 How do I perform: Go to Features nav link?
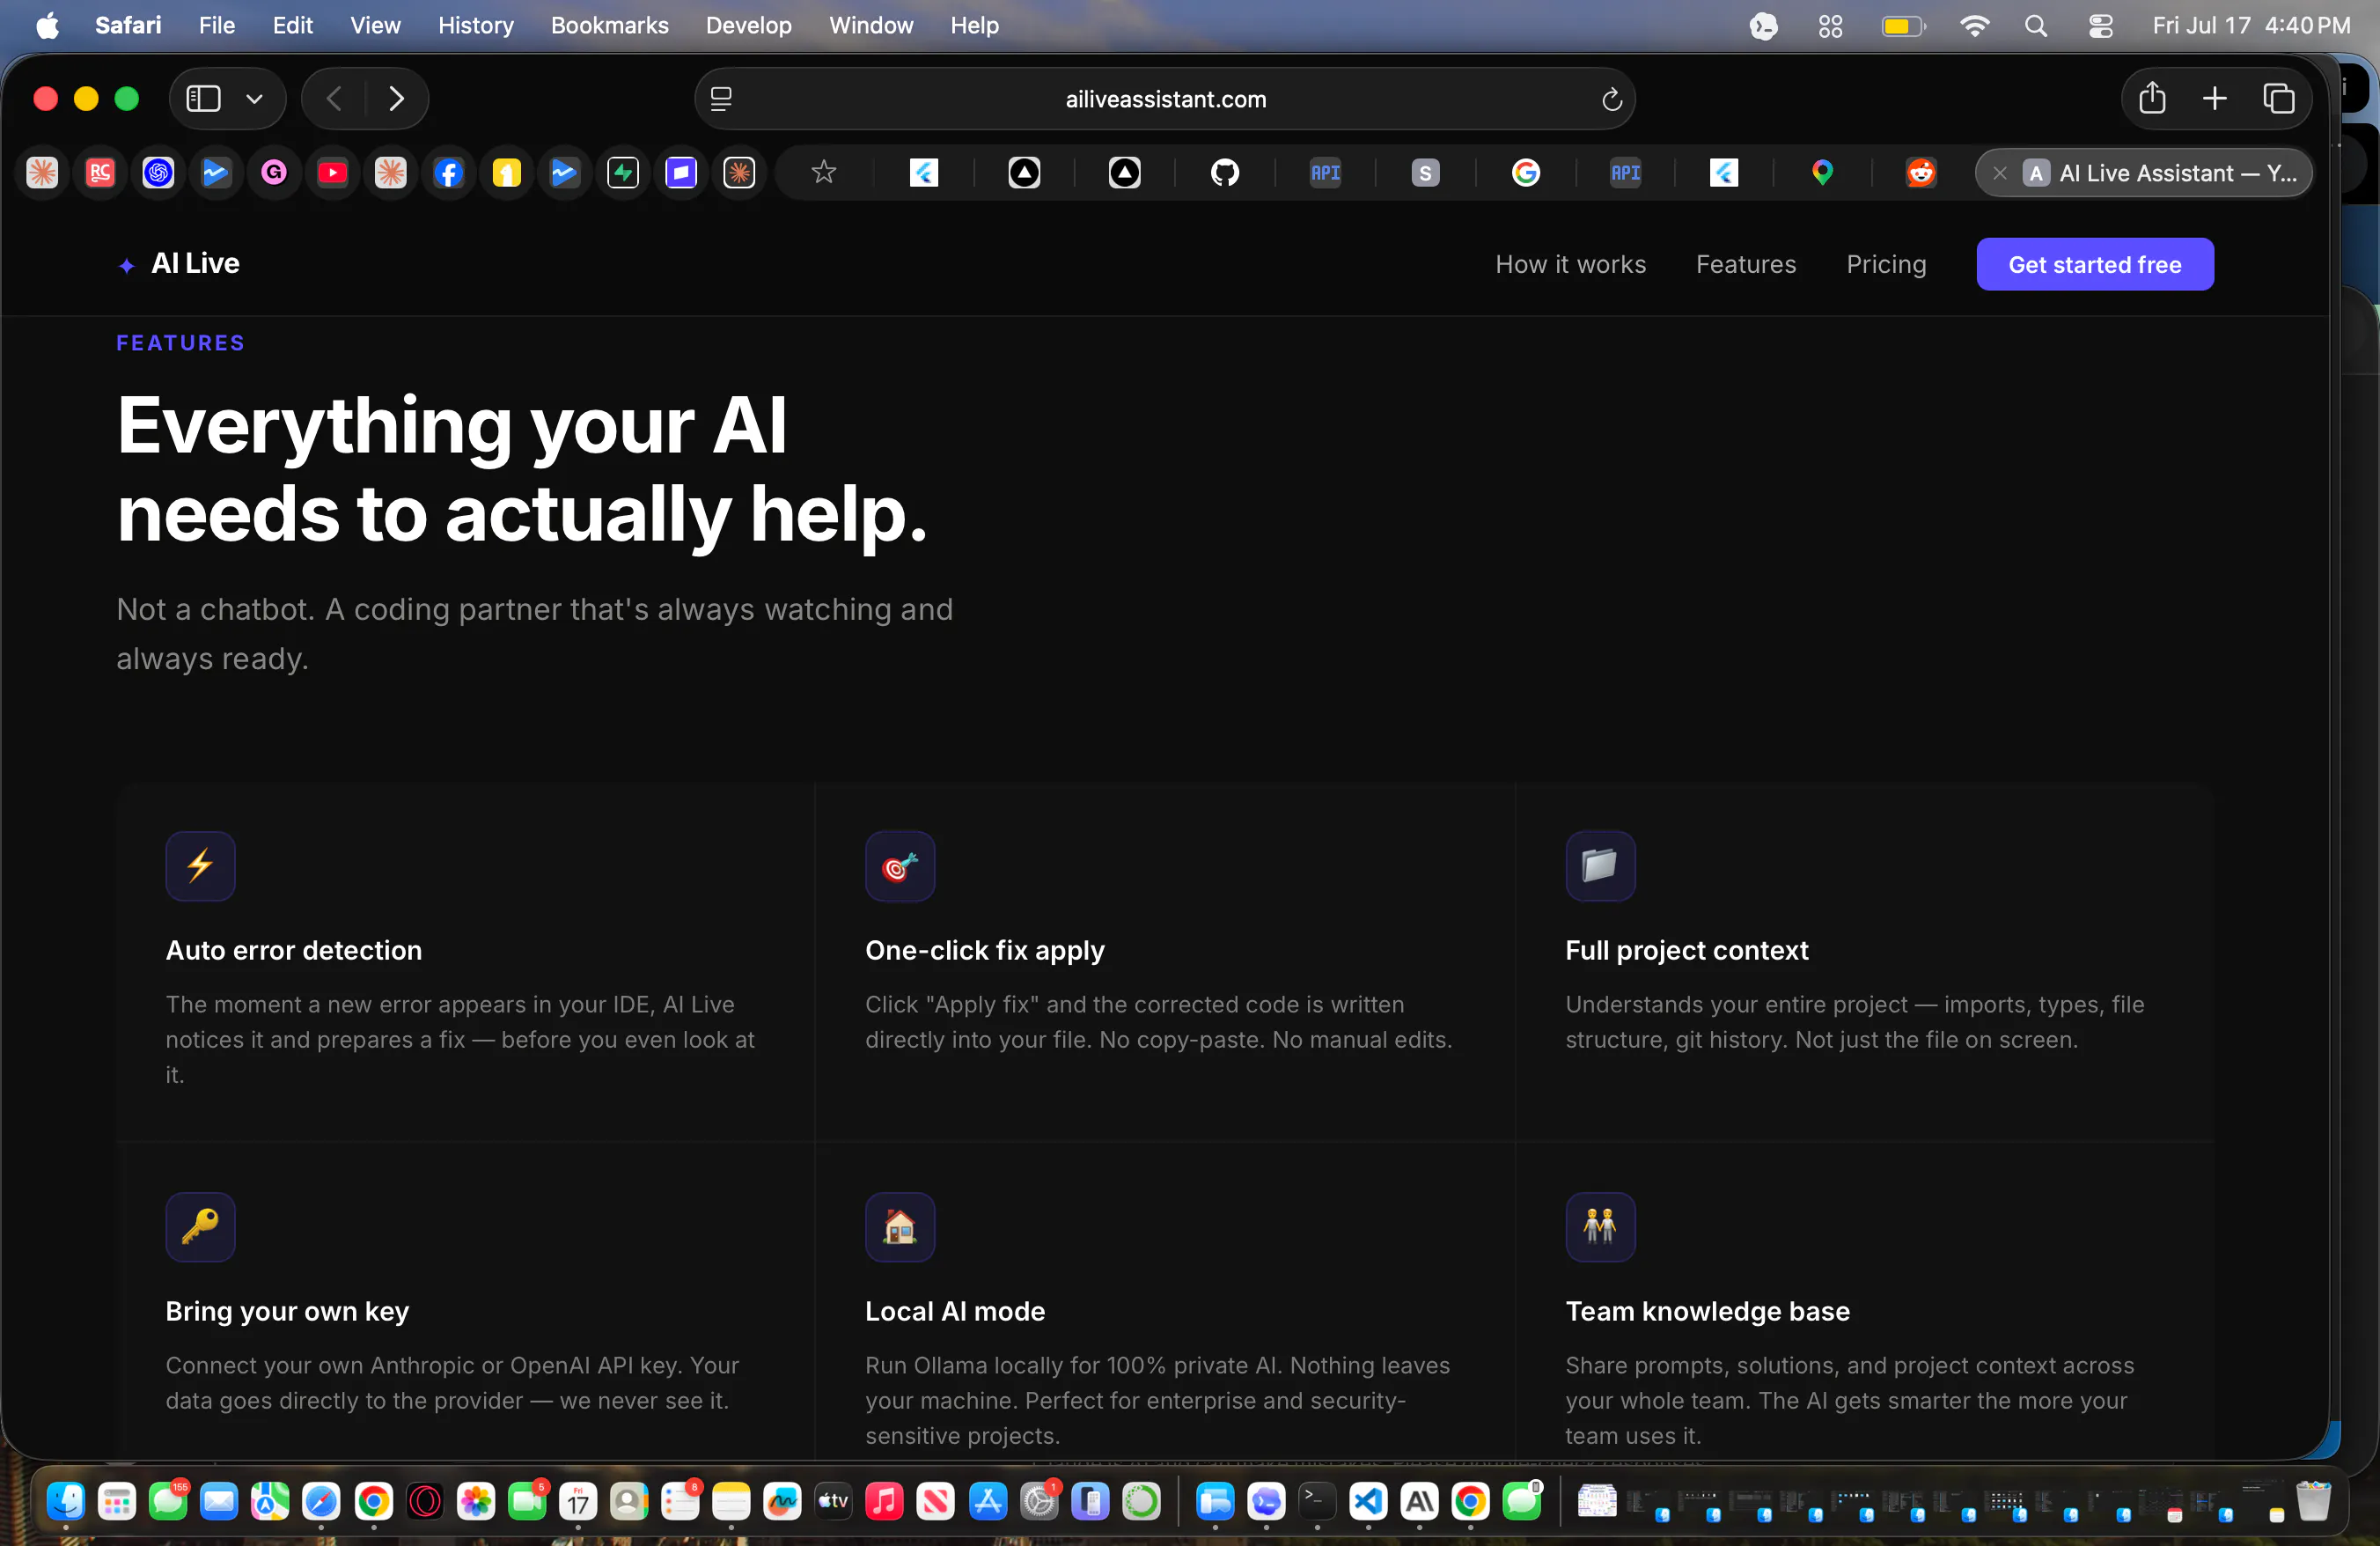pos(1746,264)
